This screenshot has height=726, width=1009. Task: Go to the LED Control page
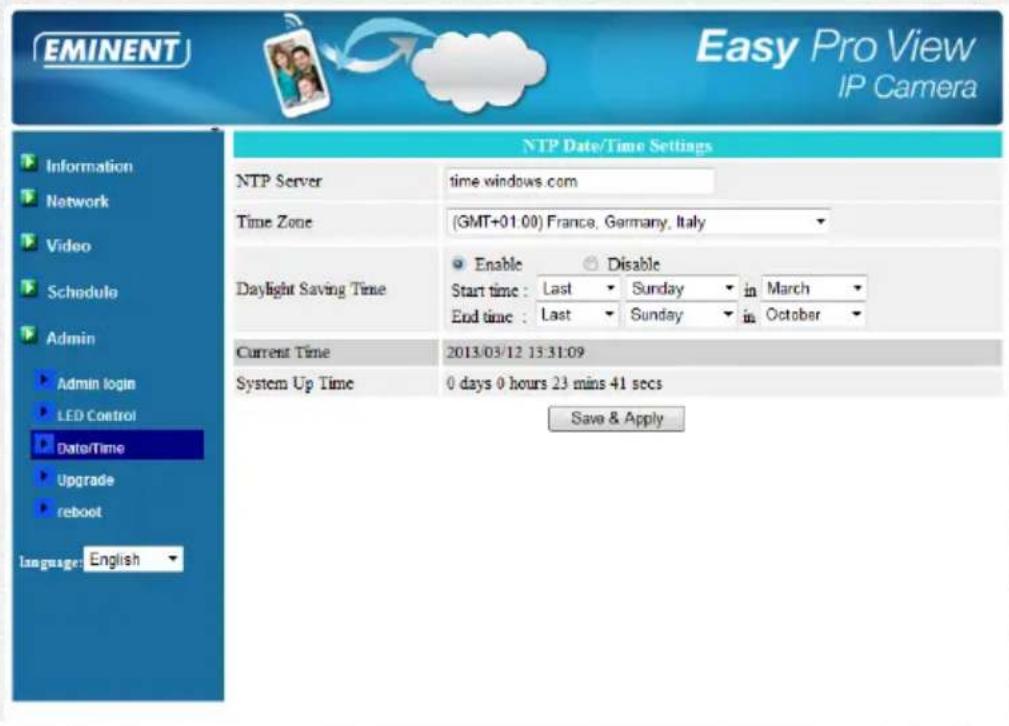[97, 416]
